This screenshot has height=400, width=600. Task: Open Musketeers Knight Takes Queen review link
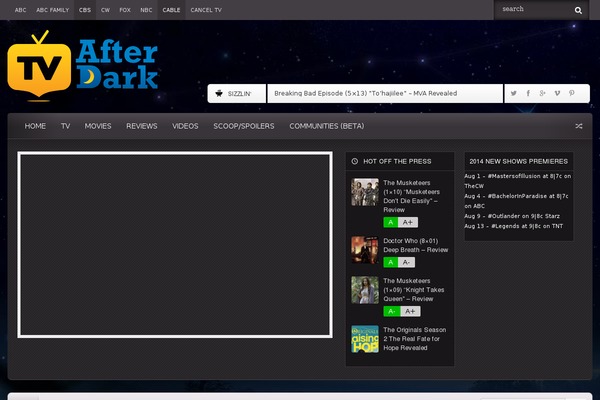414,289
